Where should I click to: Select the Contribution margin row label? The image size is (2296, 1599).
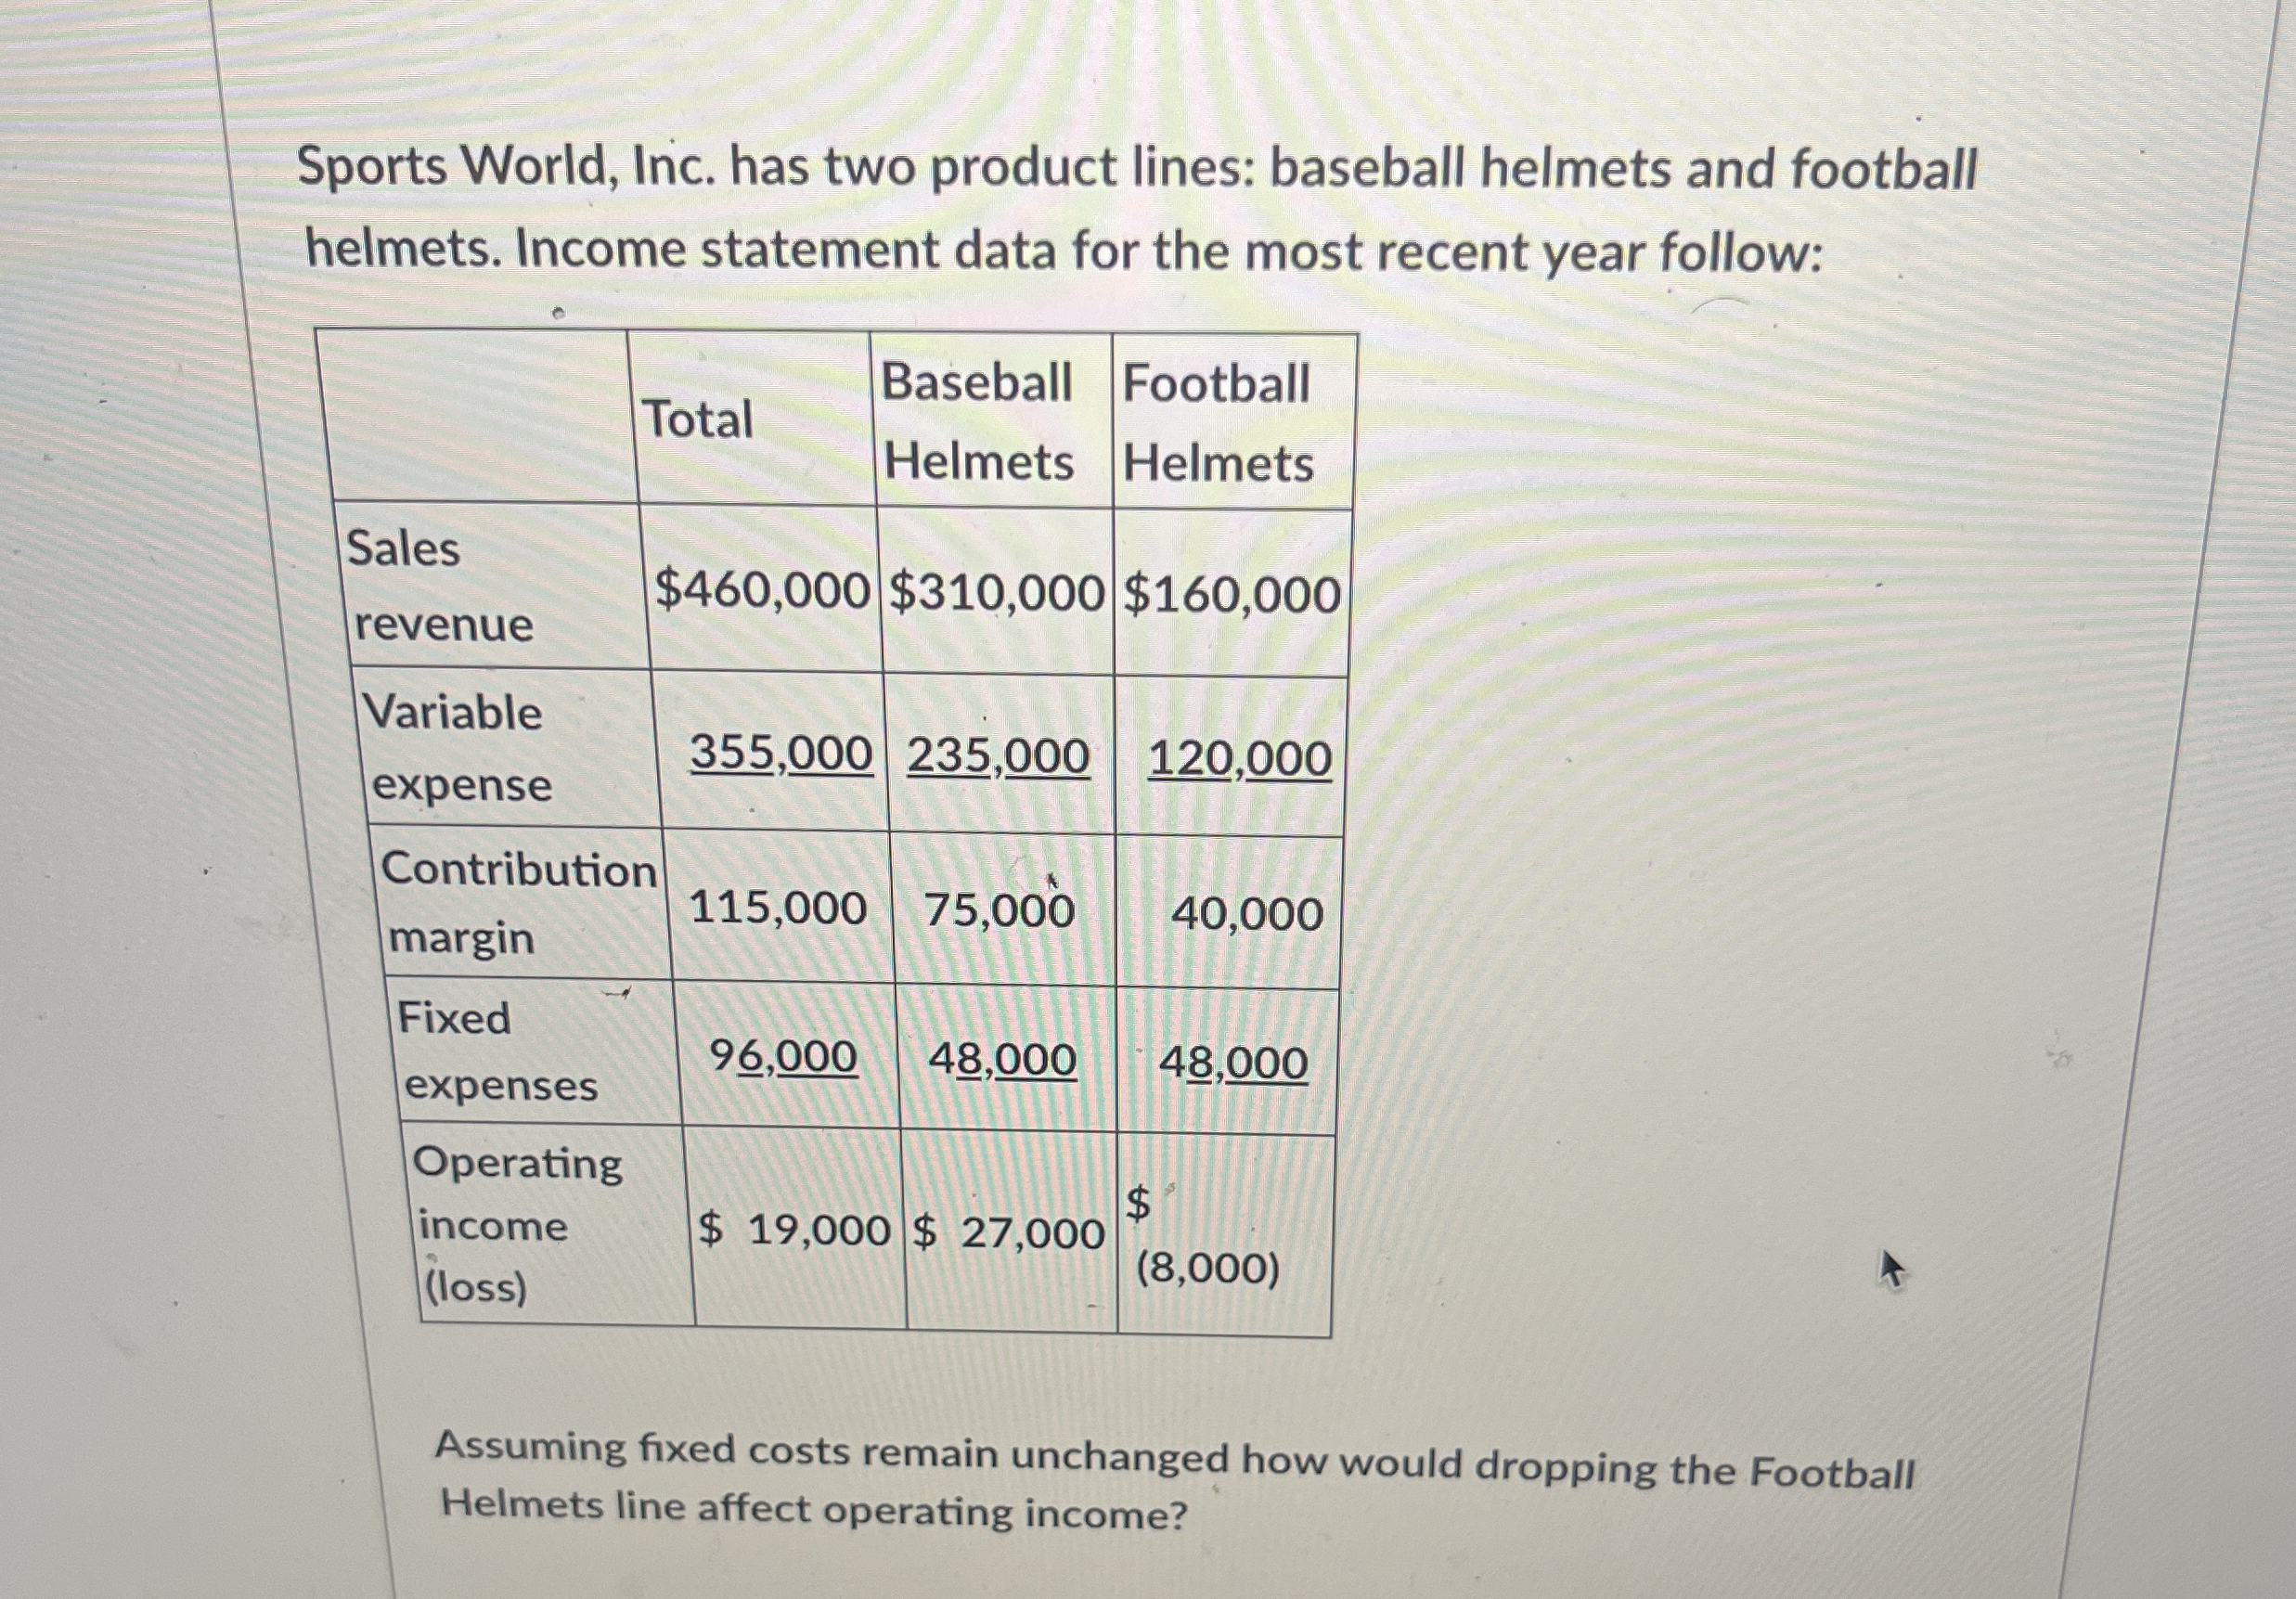[519, 902]
